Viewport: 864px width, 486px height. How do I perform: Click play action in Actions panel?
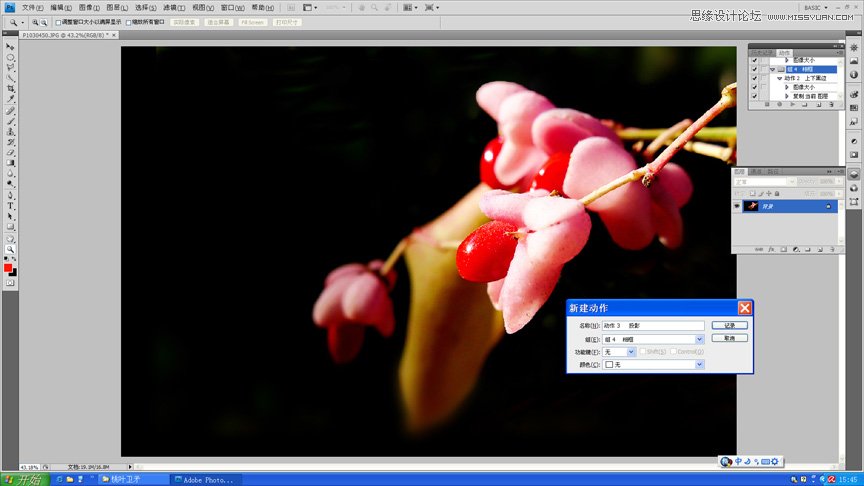coord(792,104)
